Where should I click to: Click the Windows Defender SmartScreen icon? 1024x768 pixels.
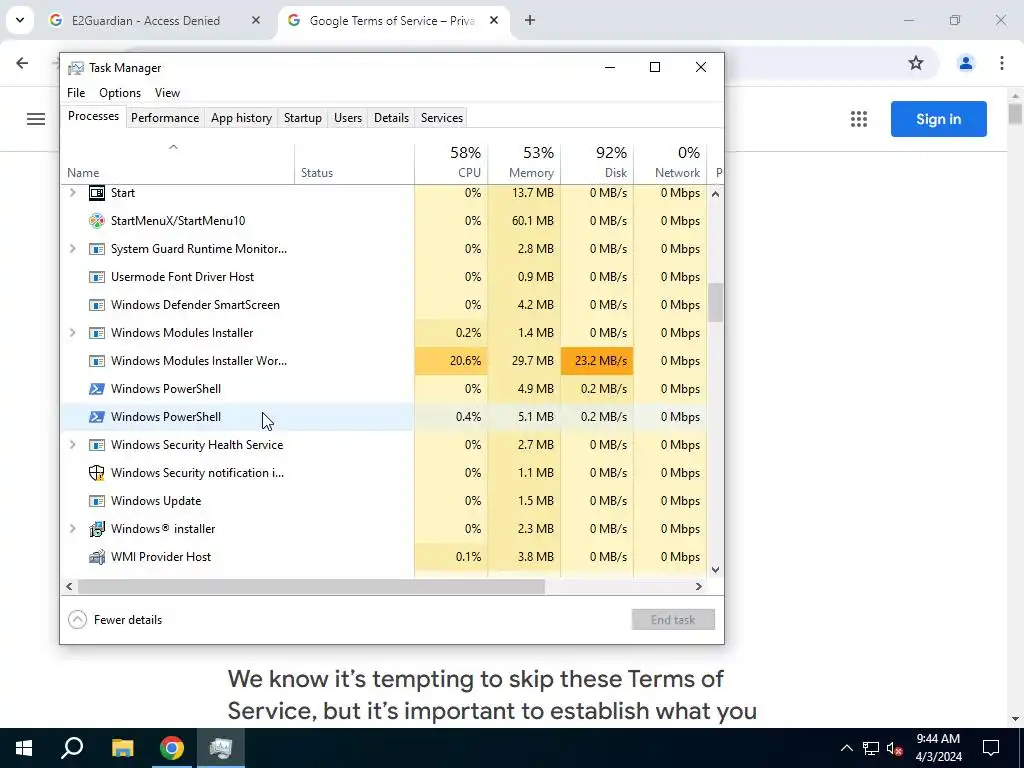[97, 305]
